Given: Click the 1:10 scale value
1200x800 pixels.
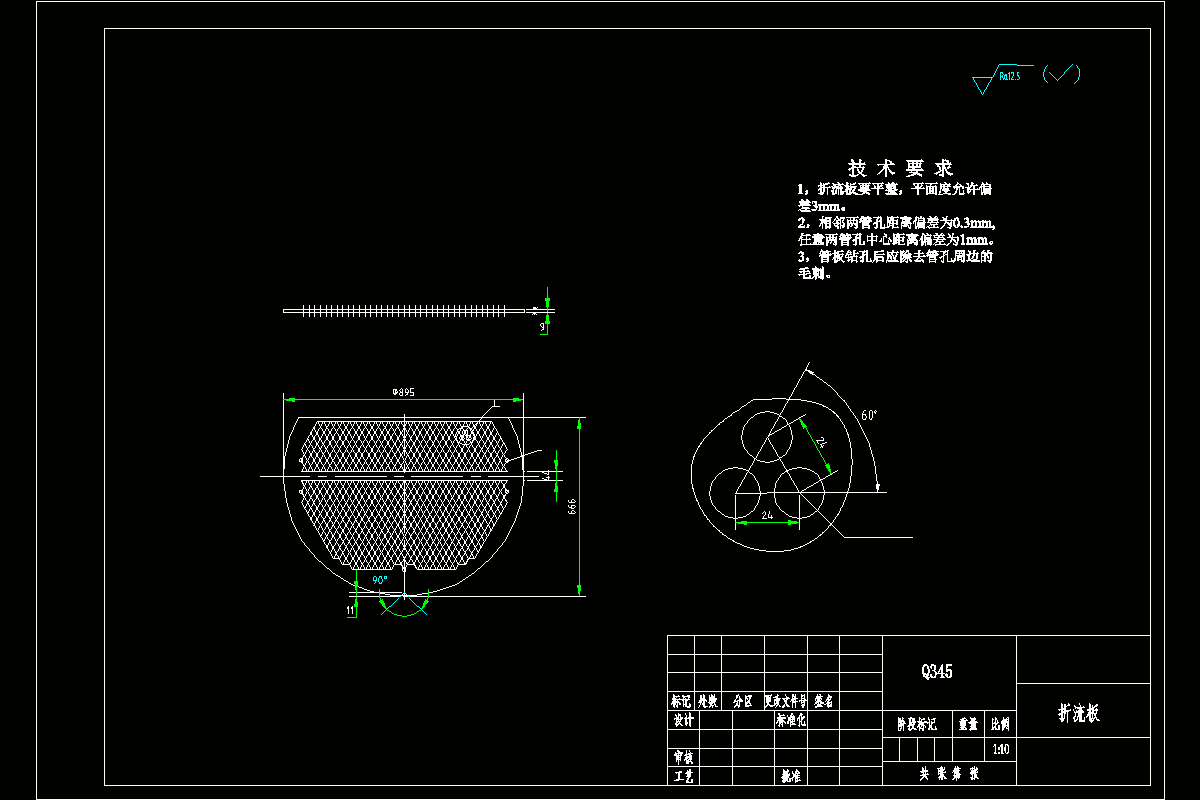Looking at the screenshot, I should pos(999,749).
